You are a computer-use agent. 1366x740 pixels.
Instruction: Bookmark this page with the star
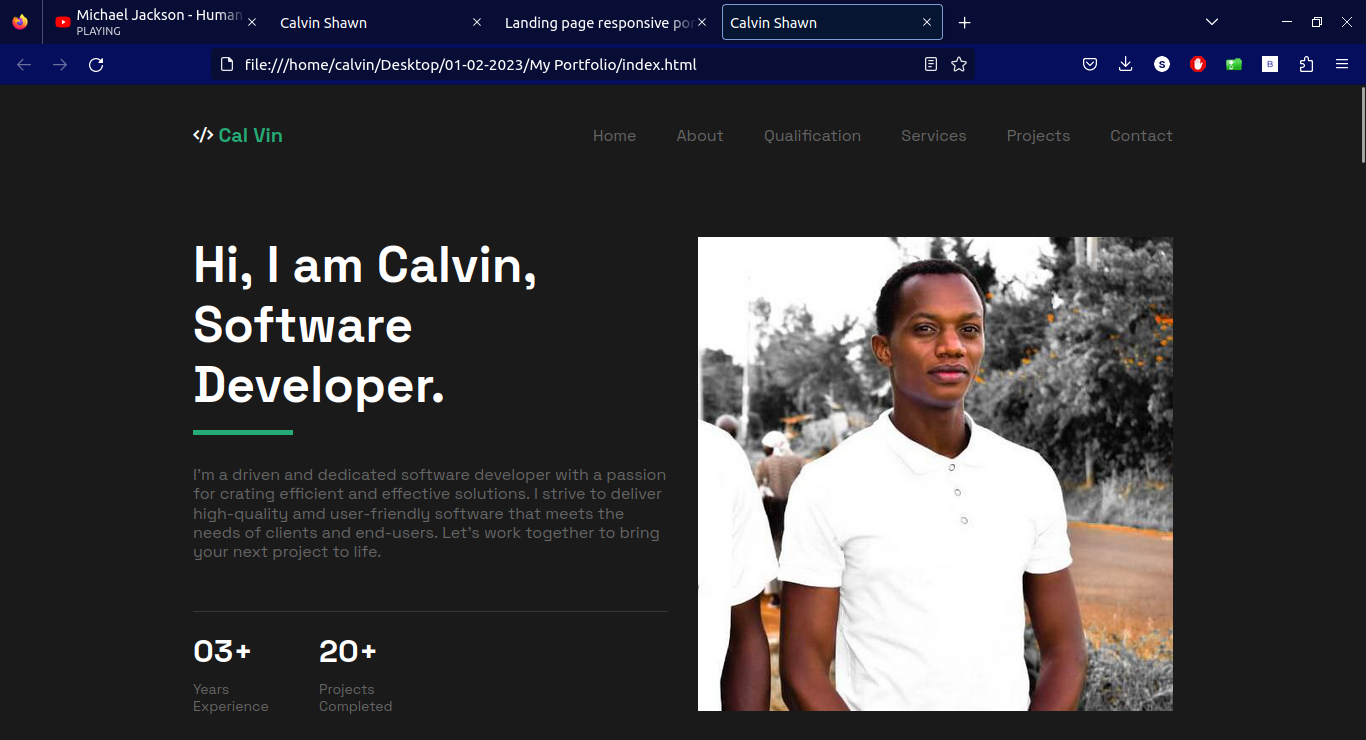pos(958,63)
